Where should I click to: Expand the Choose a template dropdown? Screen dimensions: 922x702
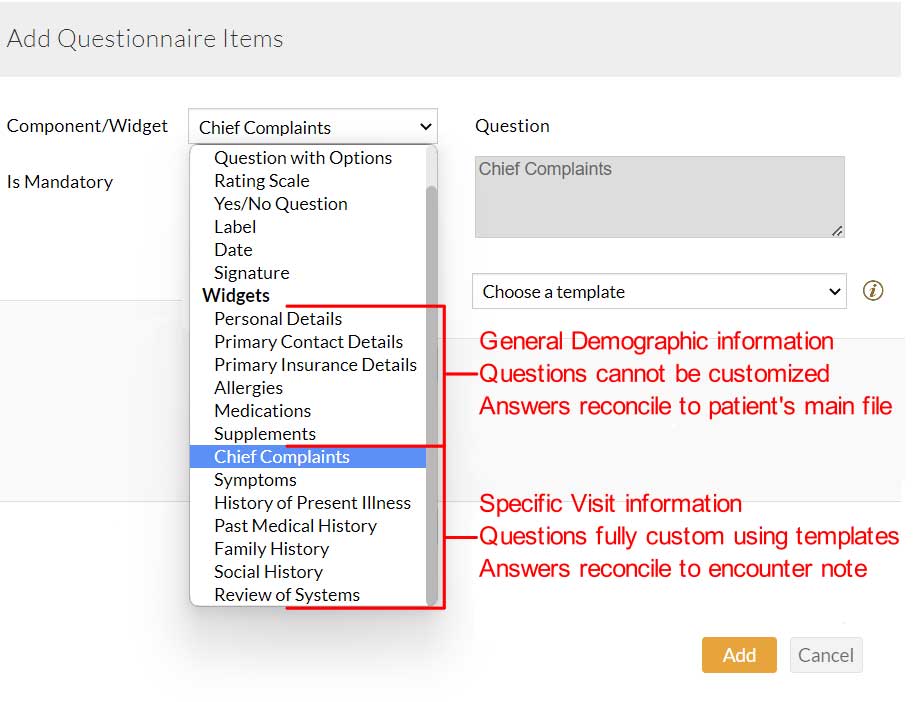pos(659,292)
